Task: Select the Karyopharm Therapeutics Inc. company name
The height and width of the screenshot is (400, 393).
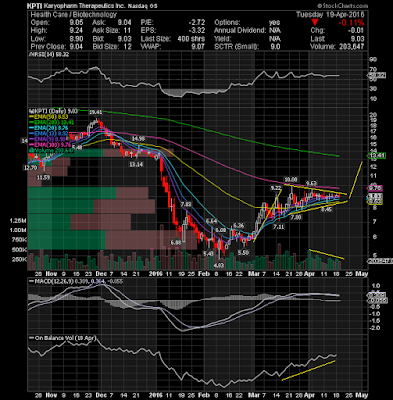Action: [x=86, y=6]
